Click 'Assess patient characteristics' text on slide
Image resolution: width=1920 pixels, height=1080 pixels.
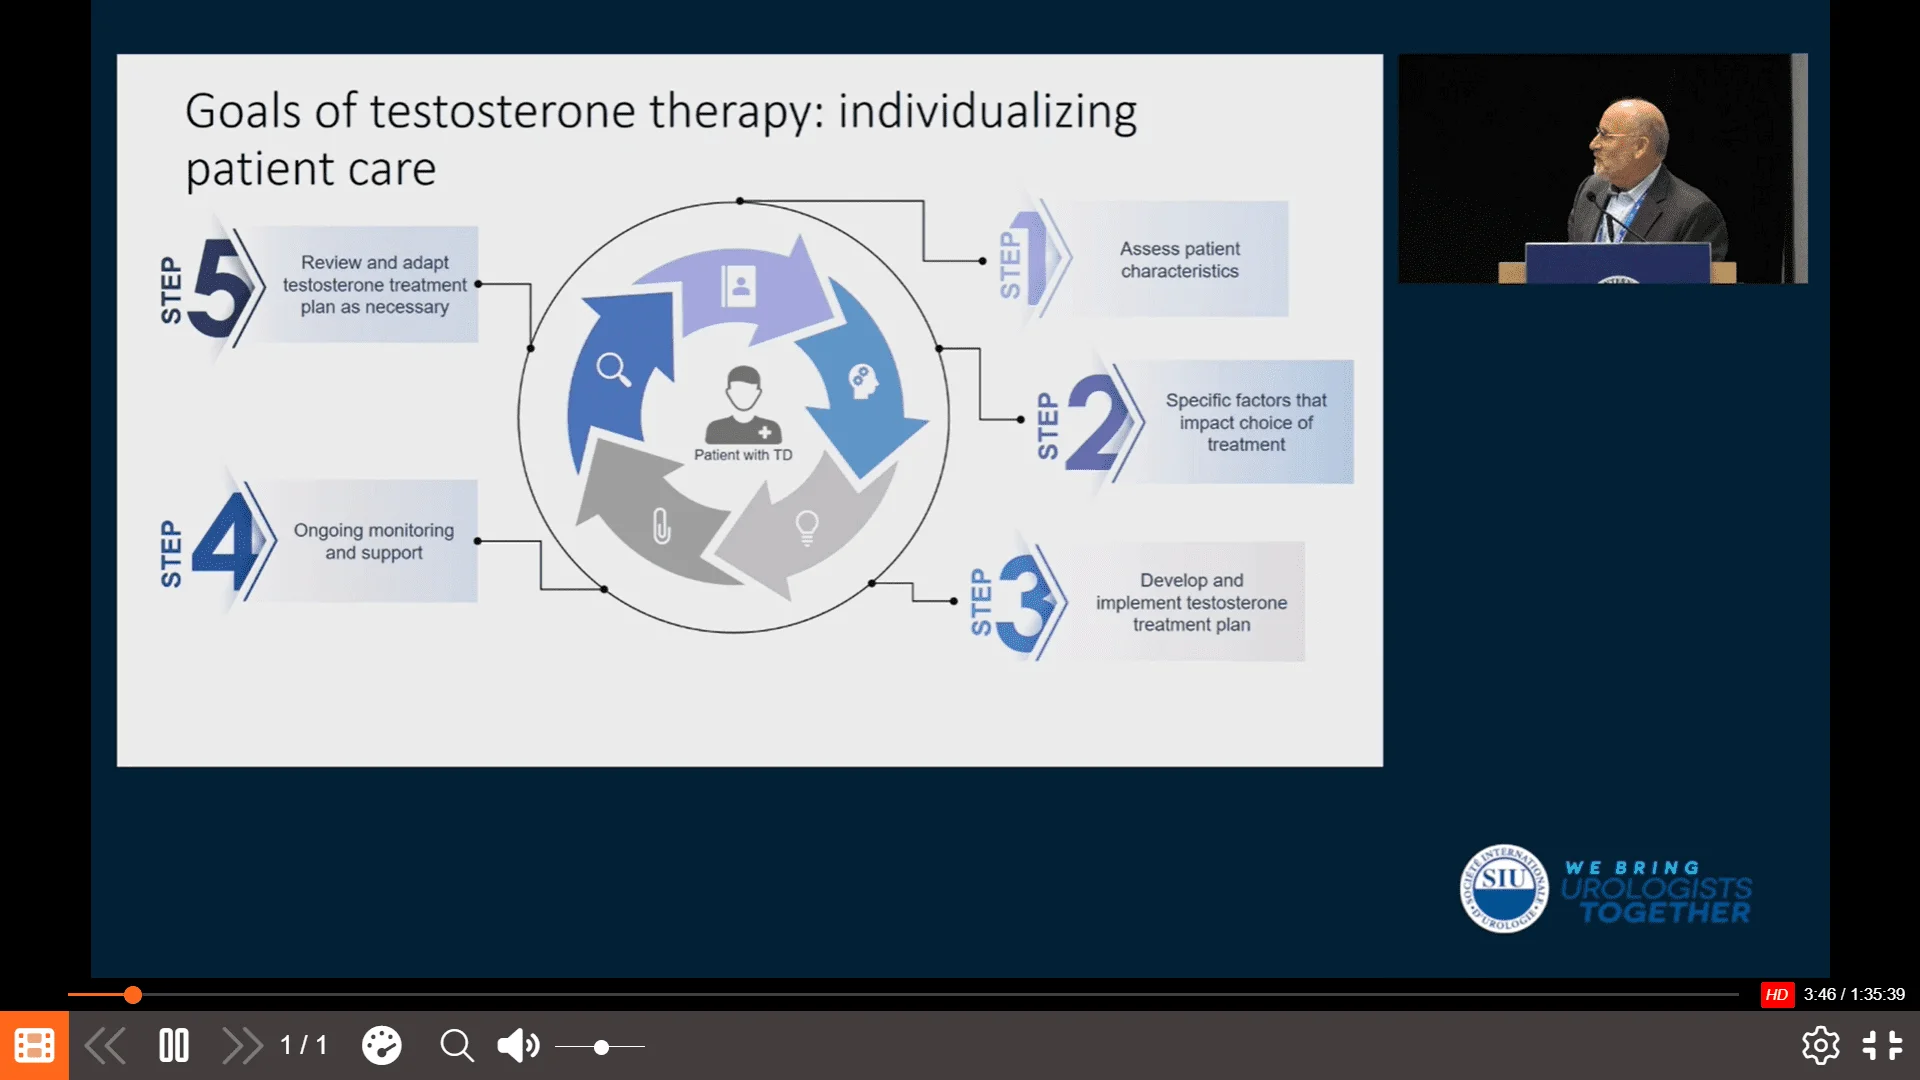tap(1180, 260)
